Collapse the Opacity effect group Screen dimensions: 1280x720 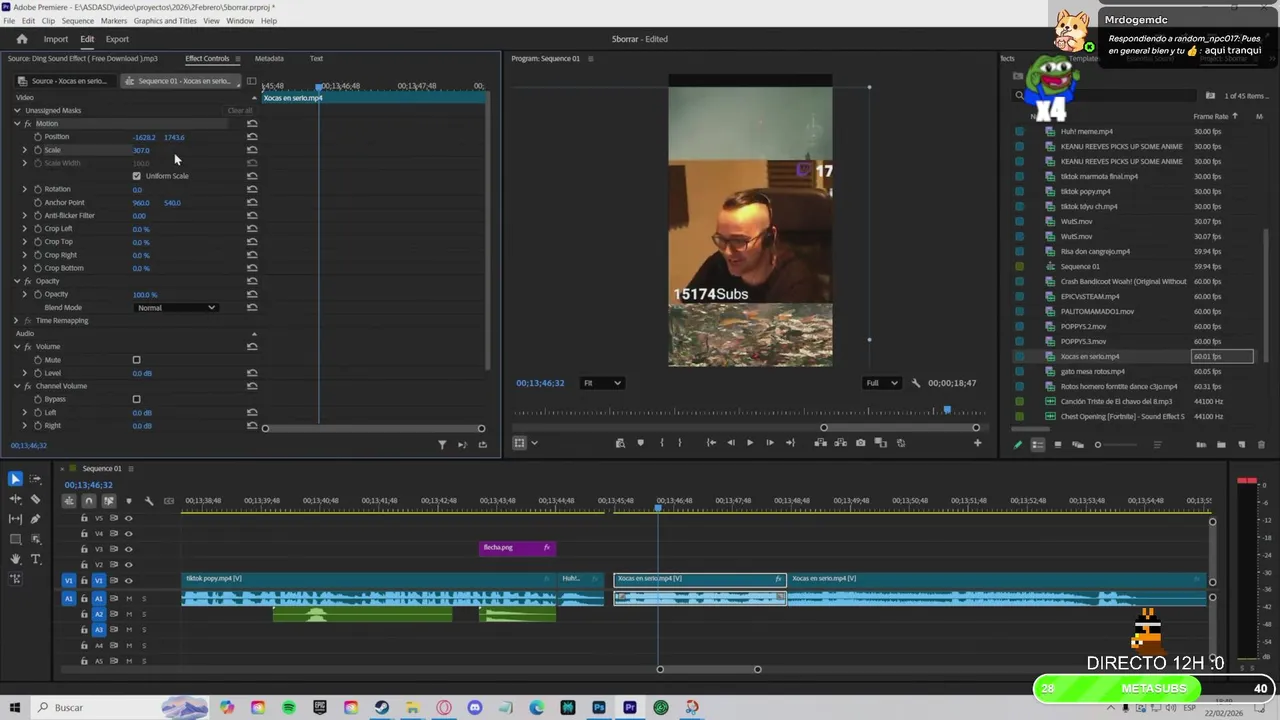pos(17,281)
